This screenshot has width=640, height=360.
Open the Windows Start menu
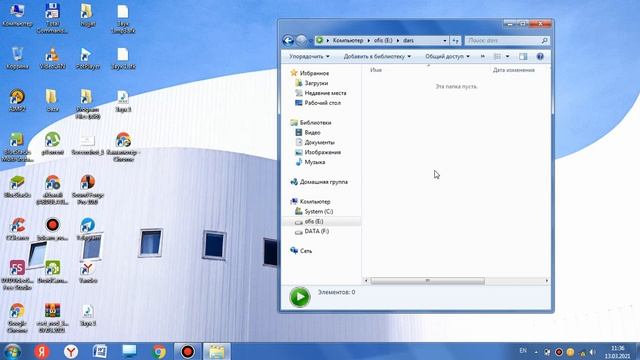[13, 351]
